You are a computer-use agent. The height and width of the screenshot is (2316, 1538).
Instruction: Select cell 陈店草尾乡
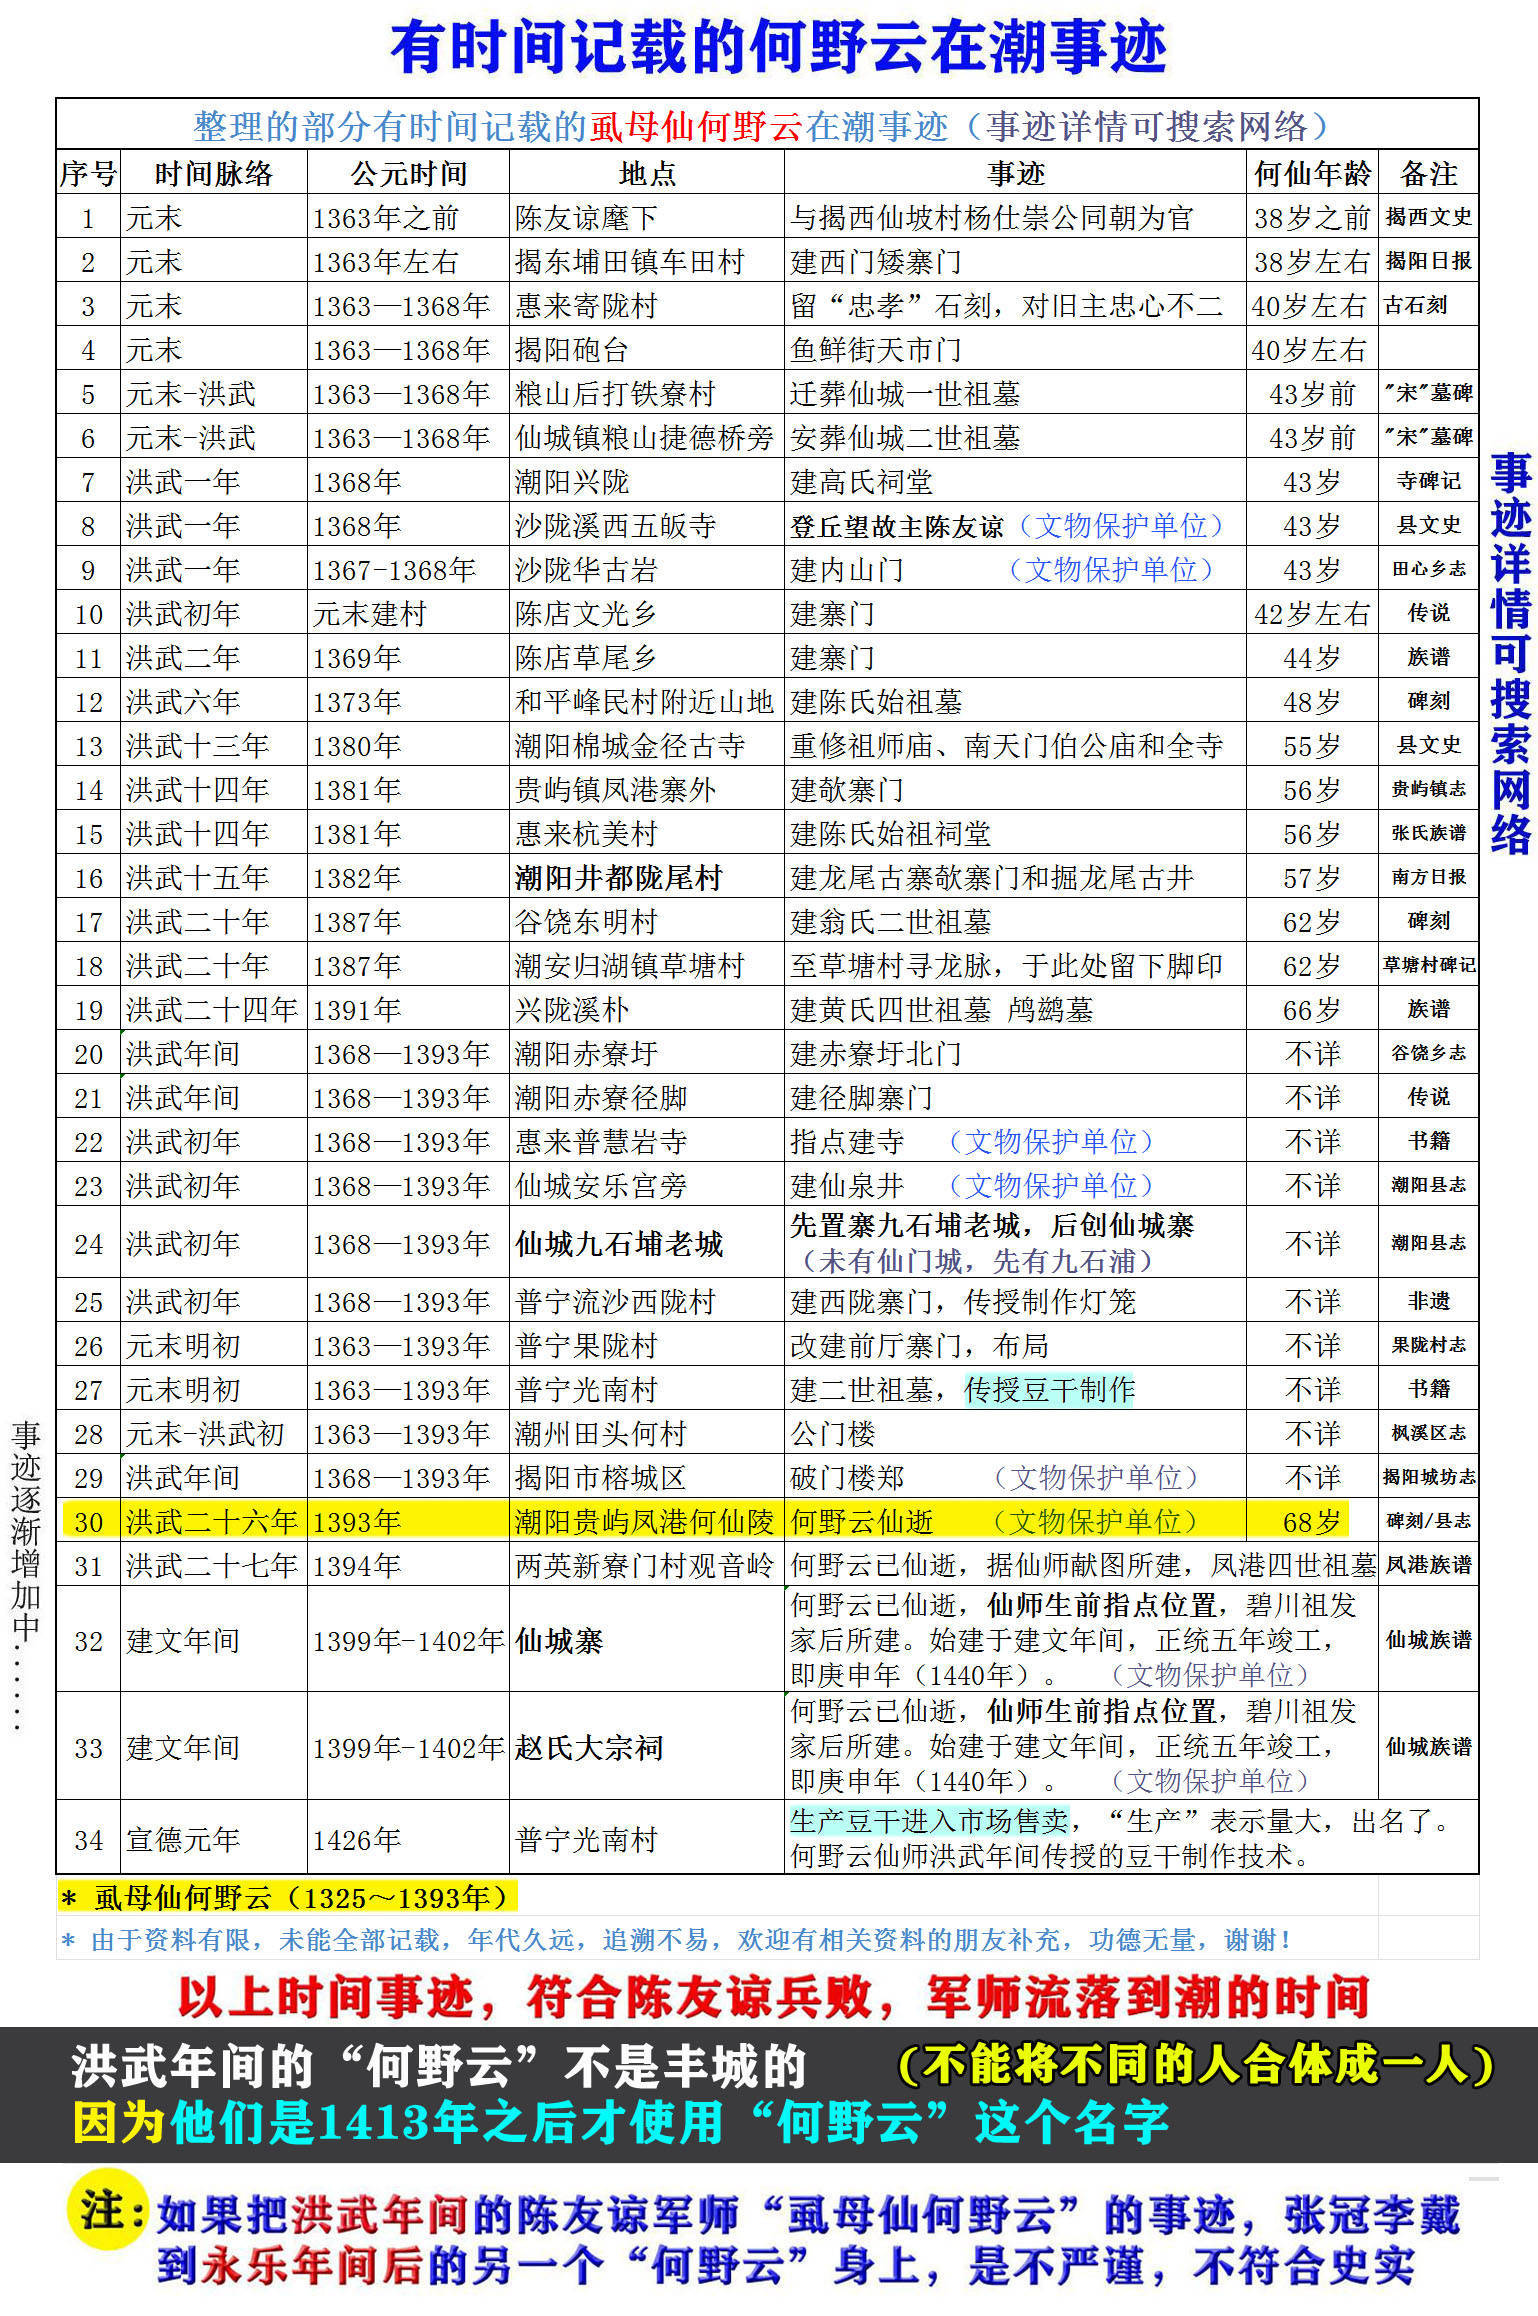pos(647,657)
